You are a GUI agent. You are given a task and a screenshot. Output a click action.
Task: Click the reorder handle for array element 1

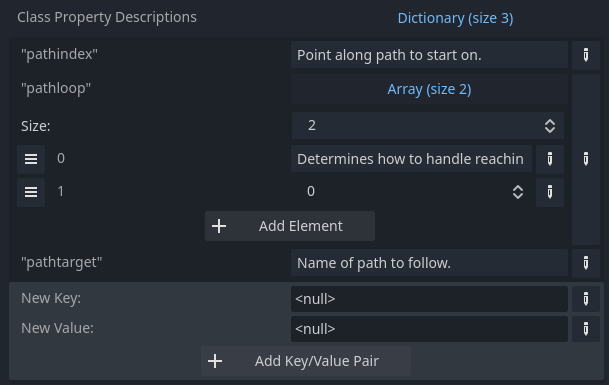tap(31, 192)
